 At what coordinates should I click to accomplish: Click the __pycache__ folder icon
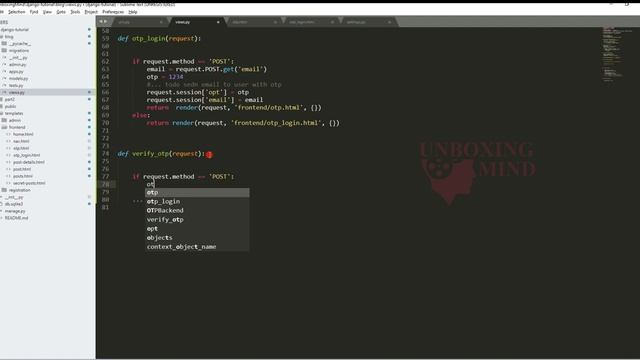(4, 44)
